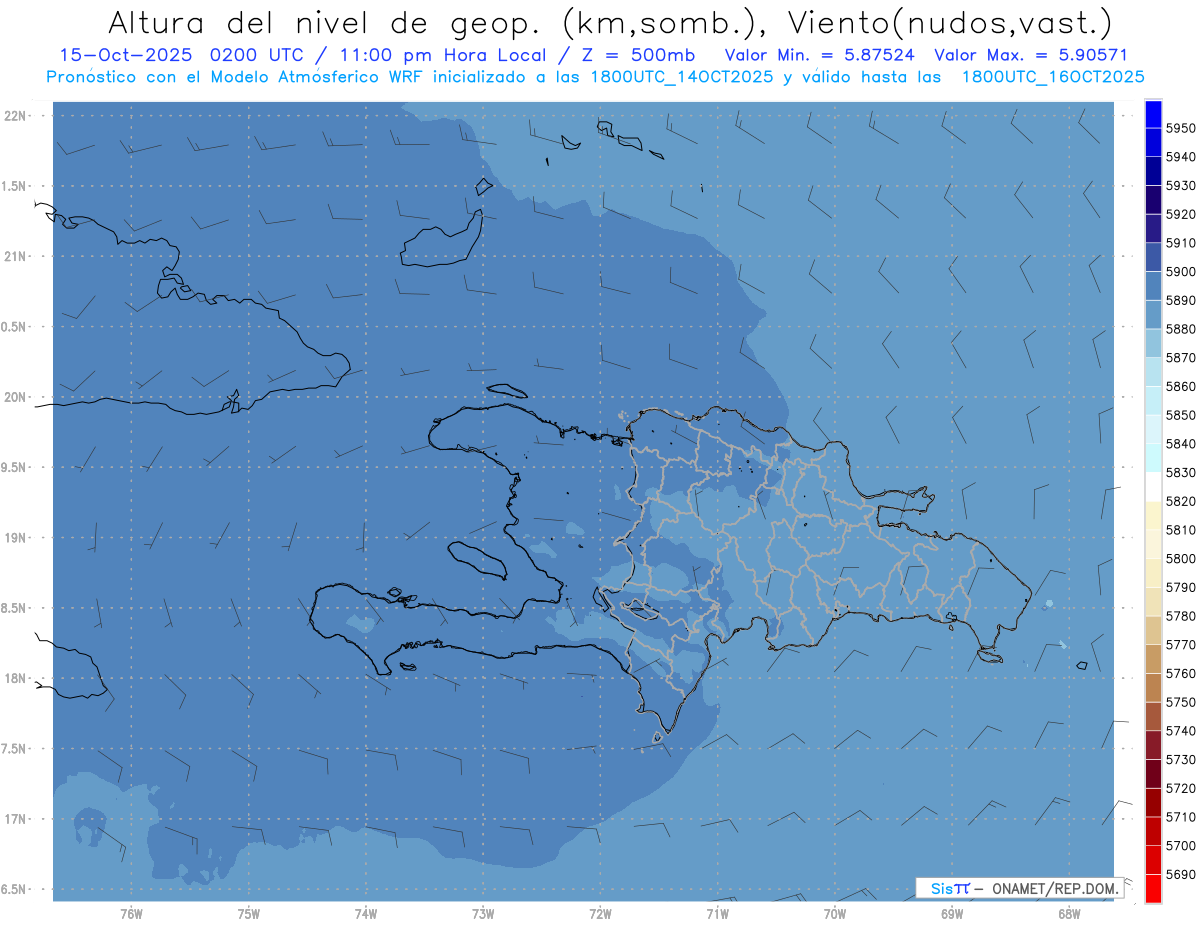Click the '68W' longitude label
1200x927 pixels.
[x=1069, y=914]
